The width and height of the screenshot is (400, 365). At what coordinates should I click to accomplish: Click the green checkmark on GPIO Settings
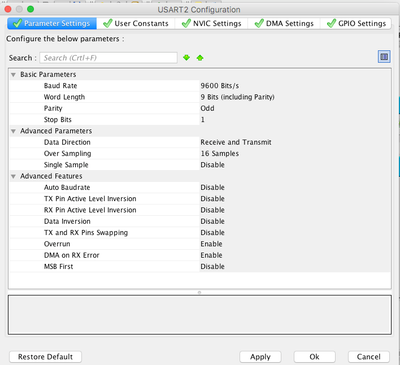point(331,23)
